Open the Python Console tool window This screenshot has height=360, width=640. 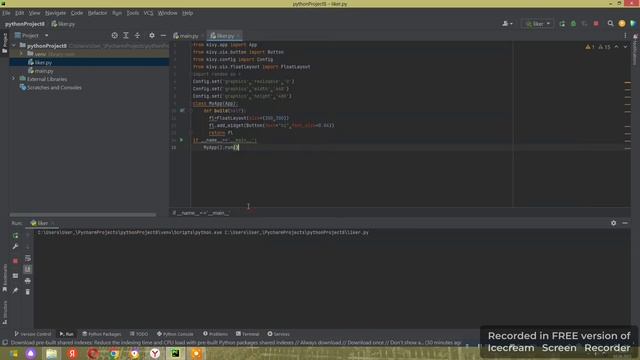pos(175,334)
